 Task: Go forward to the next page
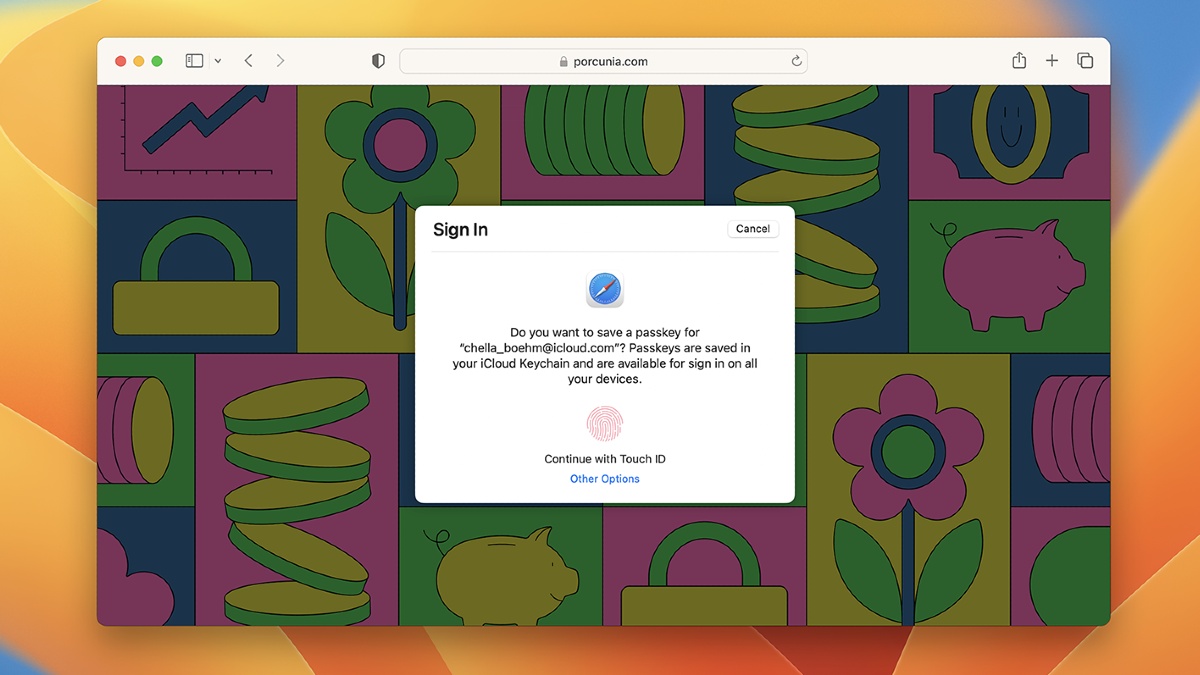click(280, 61)
